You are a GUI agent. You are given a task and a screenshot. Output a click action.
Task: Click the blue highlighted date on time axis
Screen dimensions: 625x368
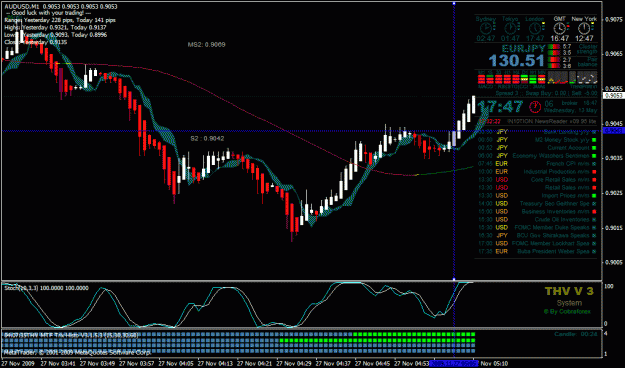click(x=454, y=364)
